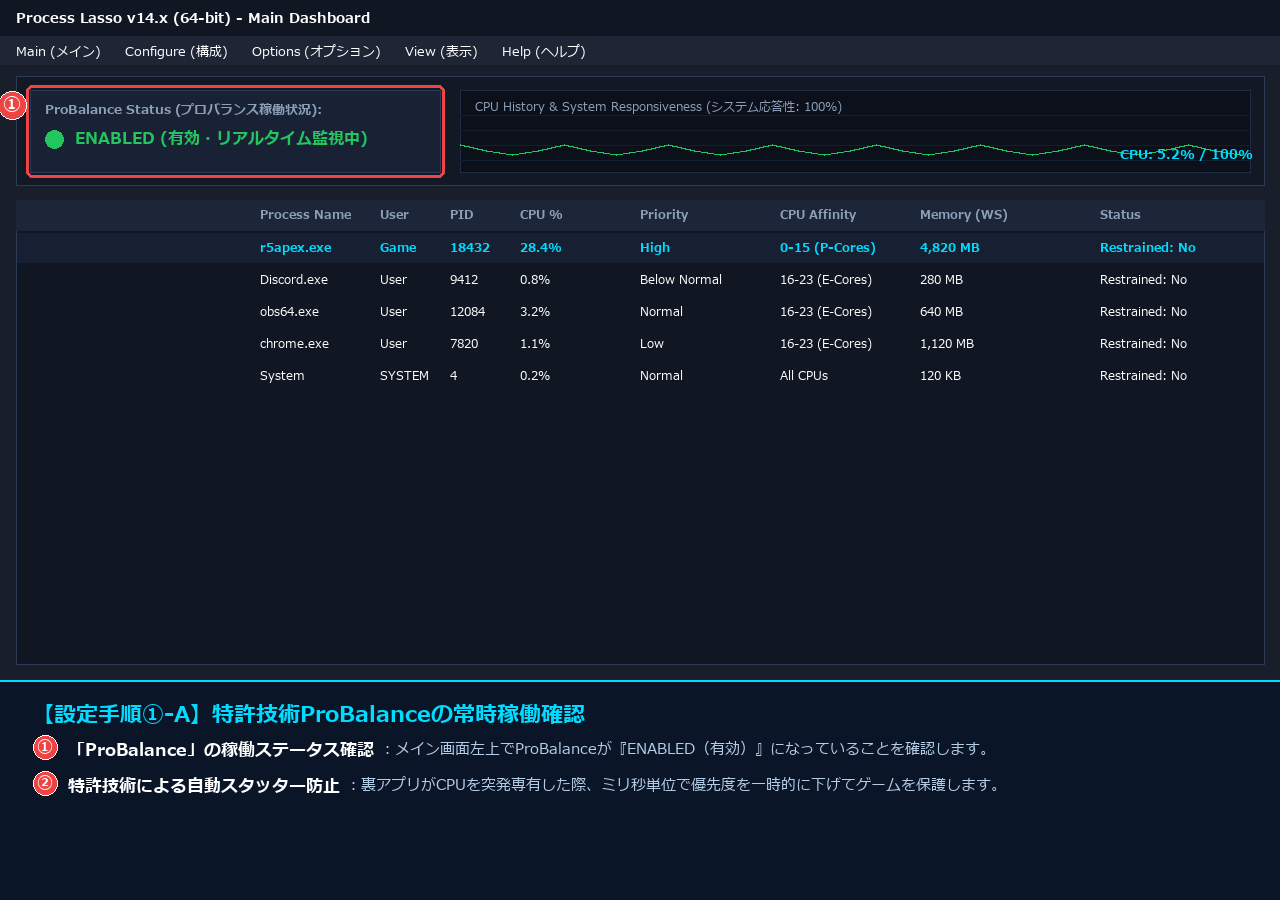Viewport: 1280px width, 900px height.
Task: Click the 28.4% CPU value
Action: click(541, 248)
